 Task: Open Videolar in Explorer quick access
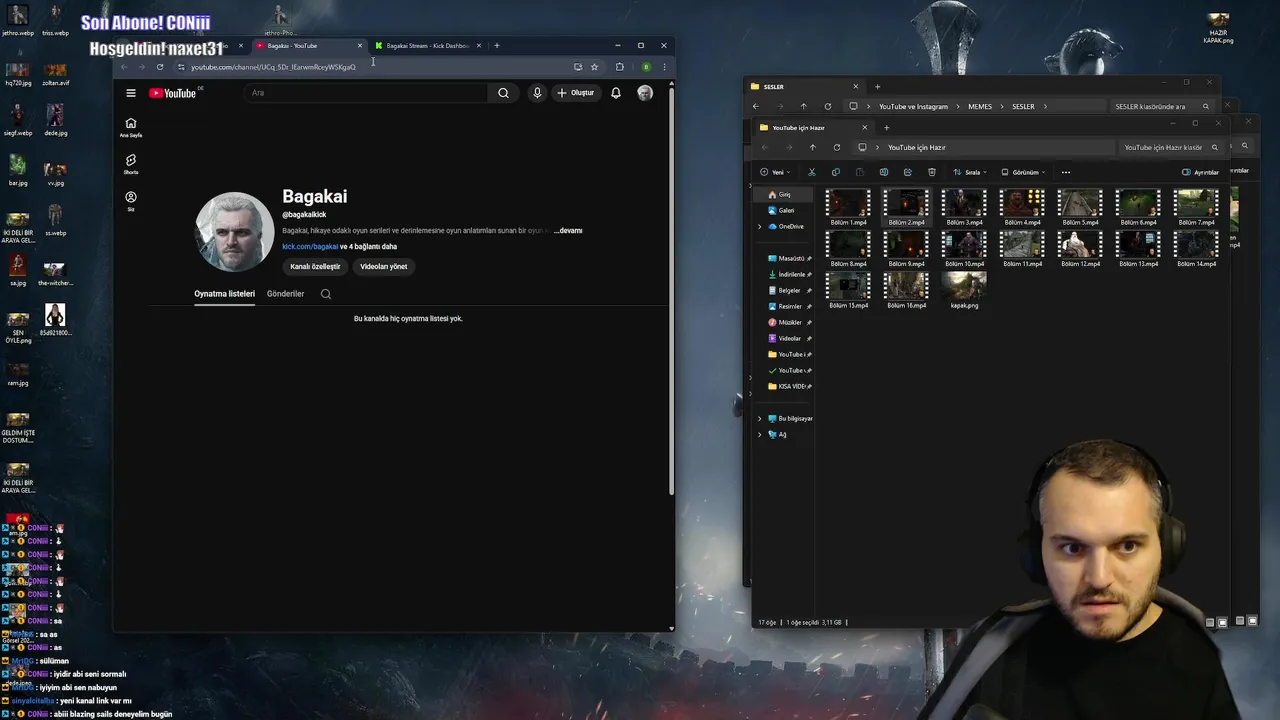coord(789,339)
